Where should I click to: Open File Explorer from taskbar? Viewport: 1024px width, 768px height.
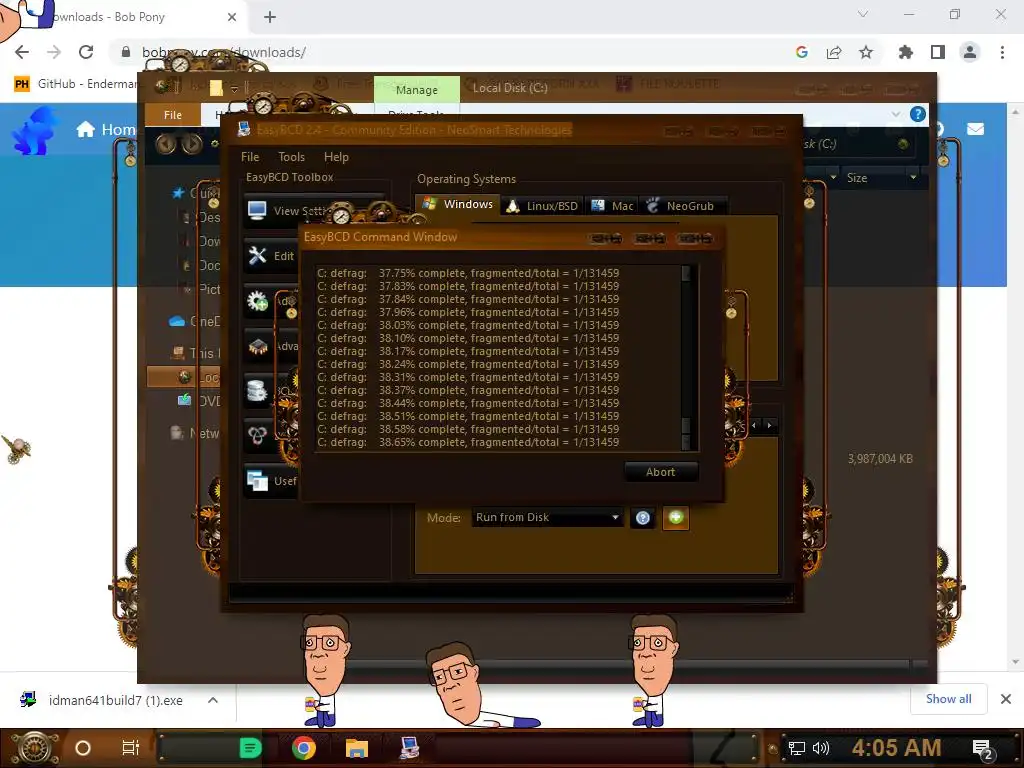tap(357, 748)
